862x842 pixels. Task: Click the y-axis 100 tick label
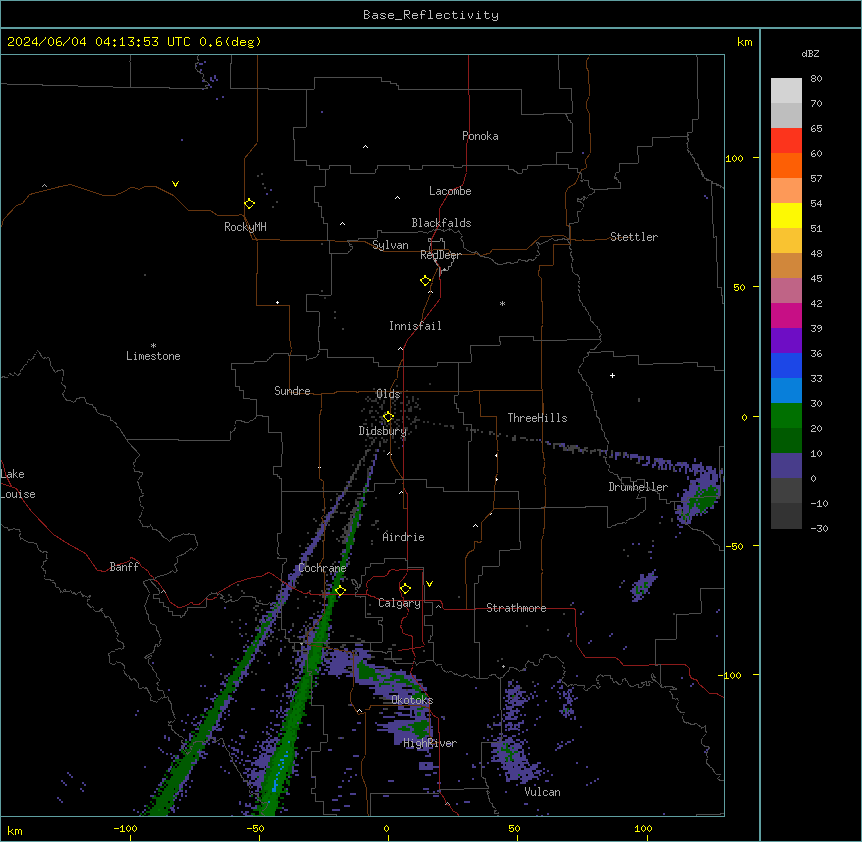(734, 158)
